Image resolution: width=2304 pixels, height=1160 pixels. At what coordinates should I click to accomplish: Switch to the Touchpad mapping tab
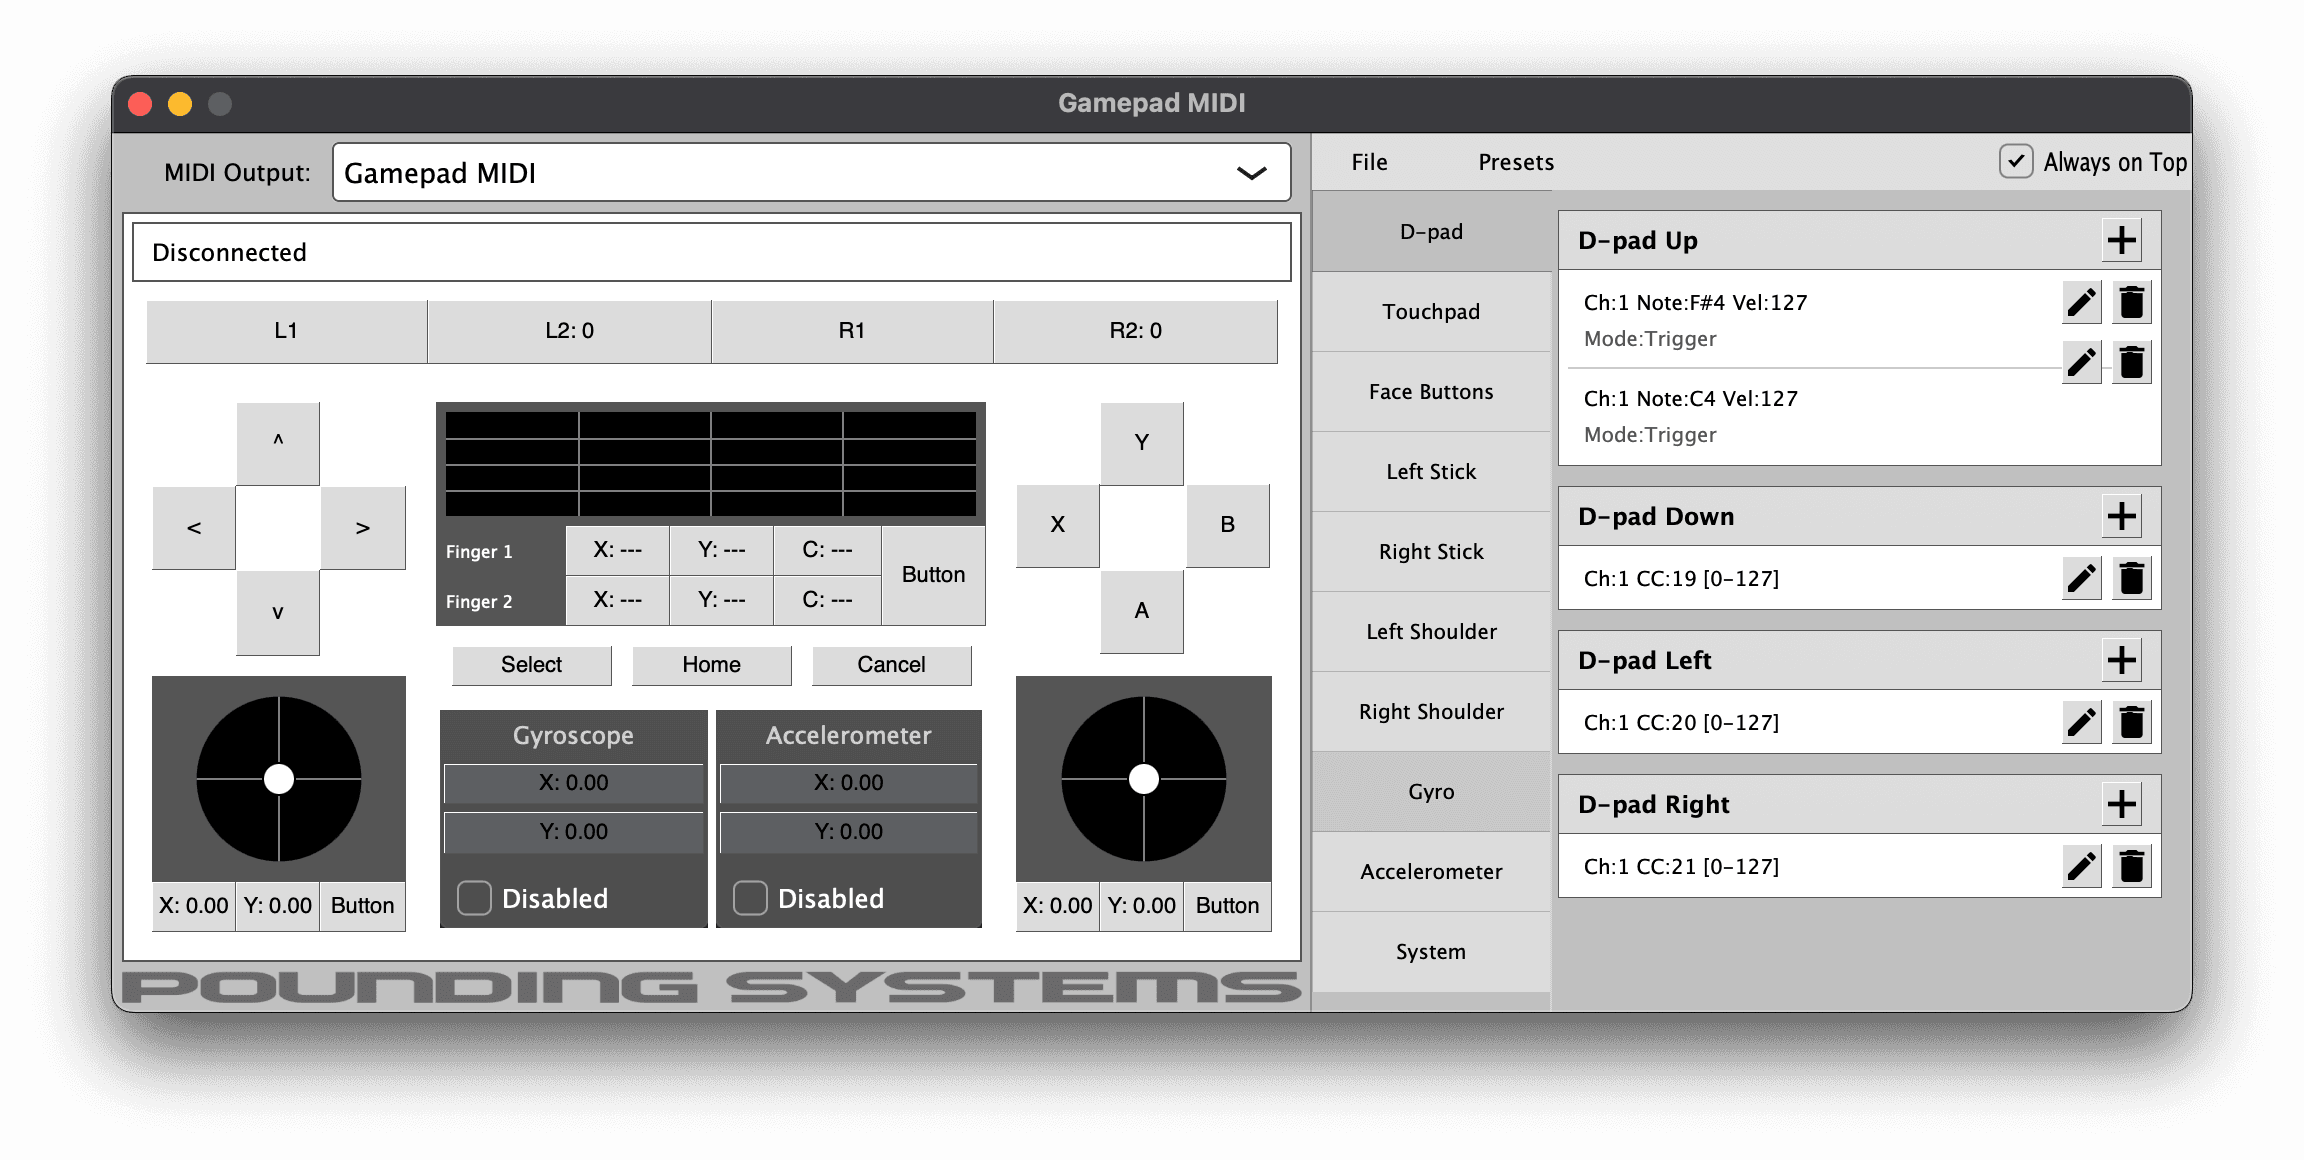pyautogui.click(x=1430, y=311)
